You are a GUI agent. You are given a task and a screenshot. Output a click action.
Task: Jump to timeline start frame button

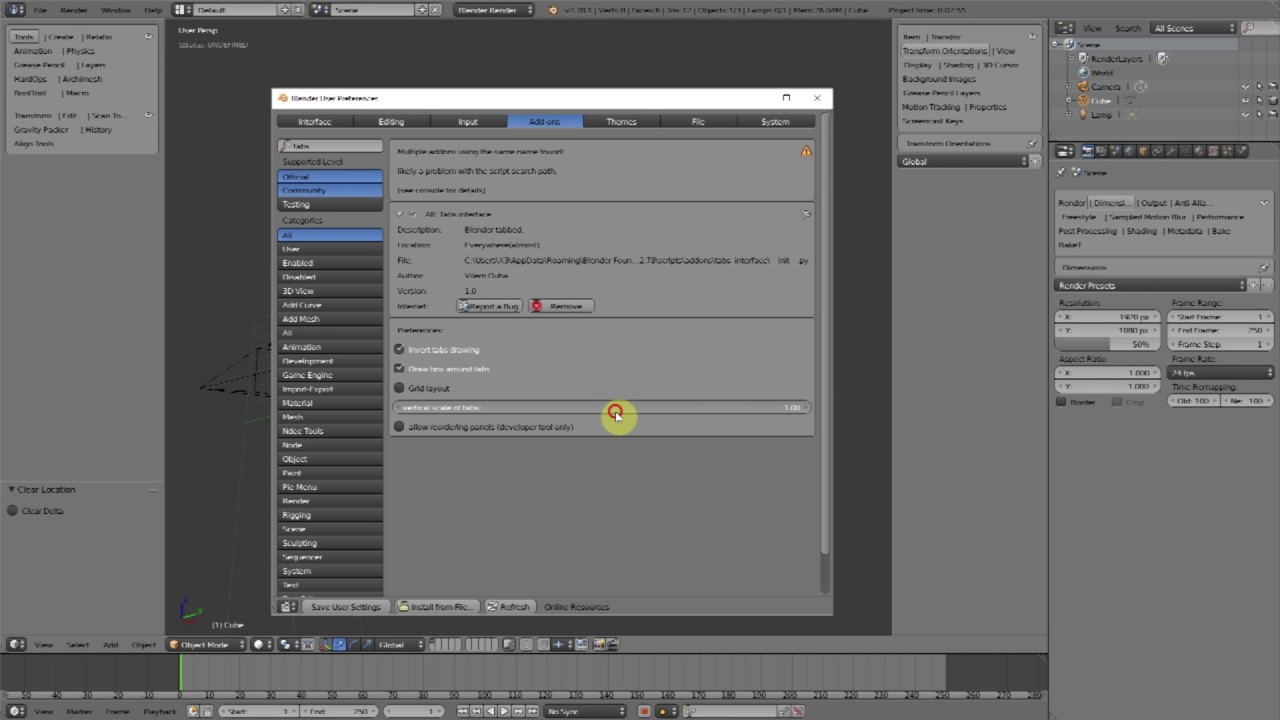coord(462,711)
